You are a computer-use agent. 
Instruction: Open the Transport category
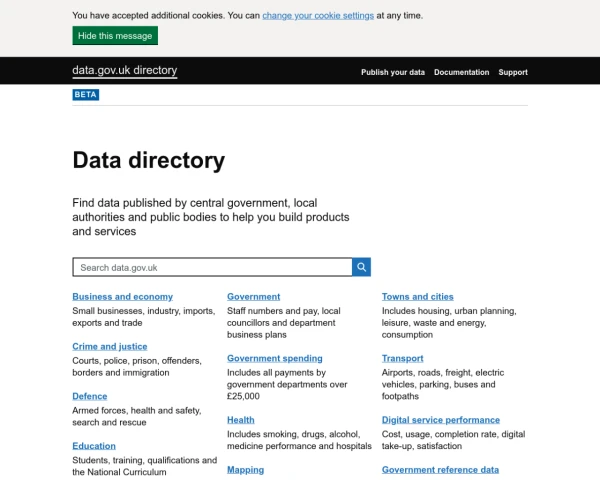[402, 358]
